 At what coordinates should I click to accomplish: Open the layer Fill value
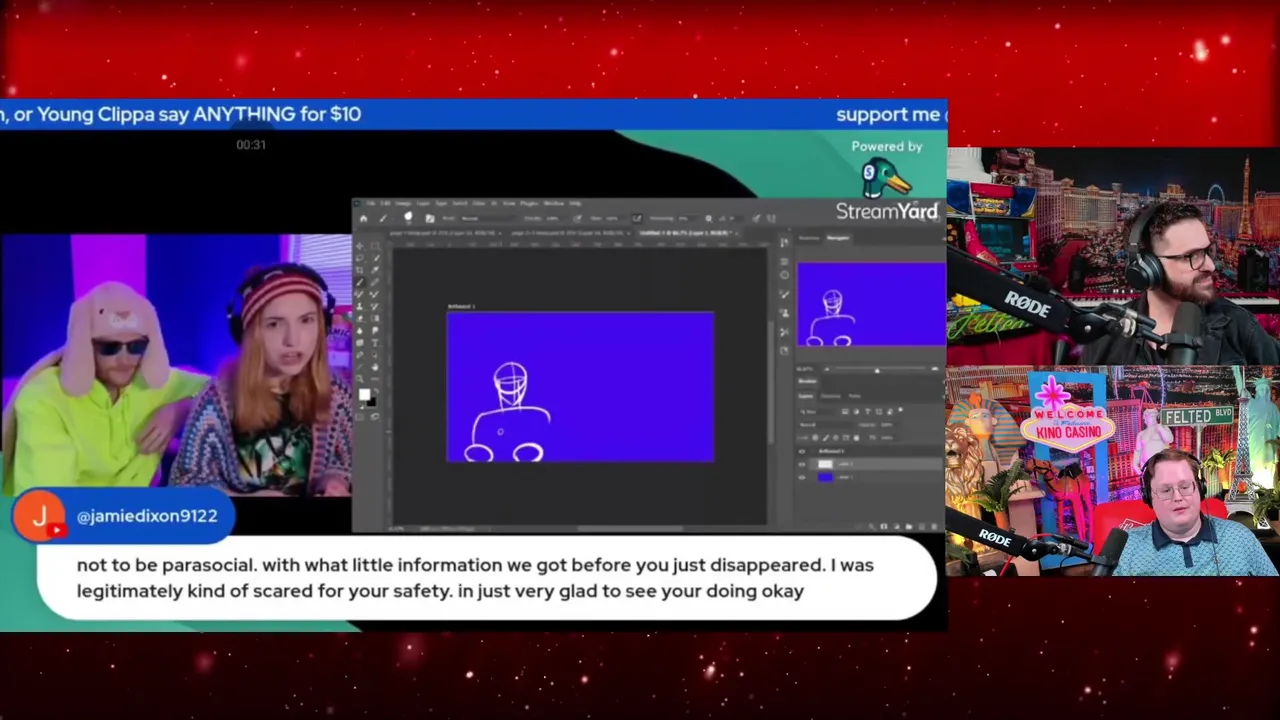tap(887, 438)
